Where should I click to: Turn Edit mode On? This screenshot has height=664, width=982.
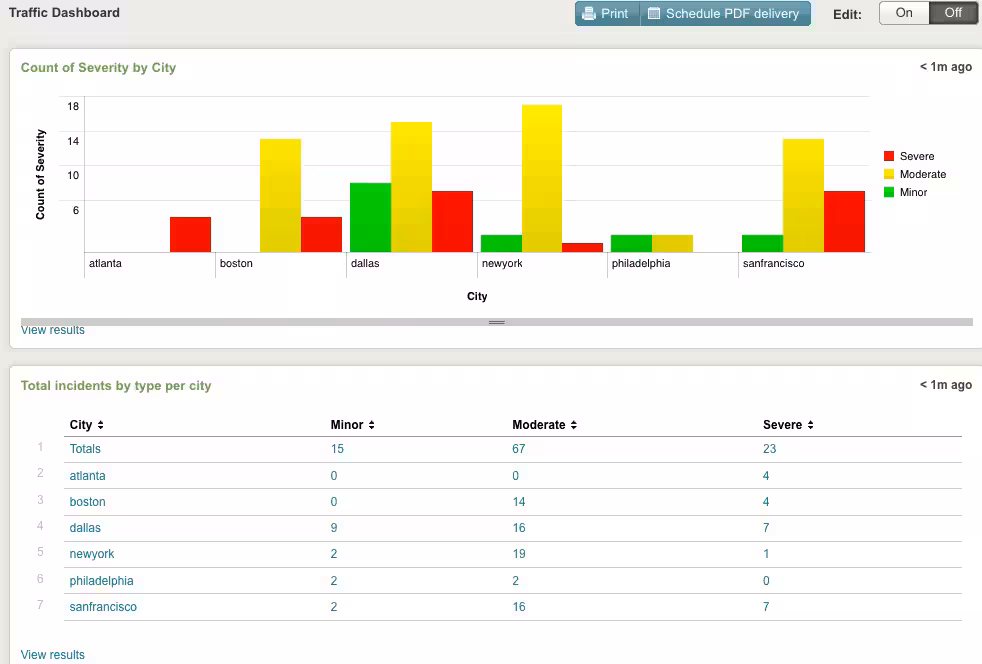[x=904, y=13]
